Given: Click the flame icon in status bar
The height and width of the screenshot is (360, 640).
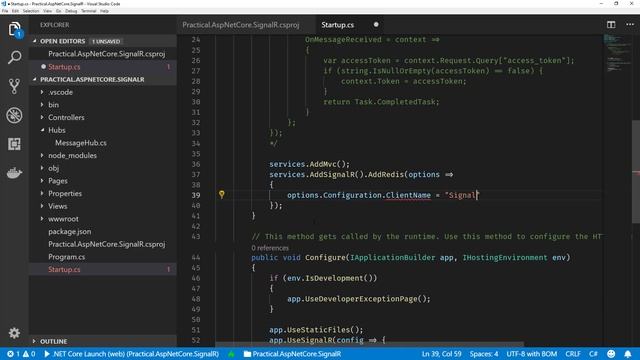Looking at the screenshot, I should 231,354.
